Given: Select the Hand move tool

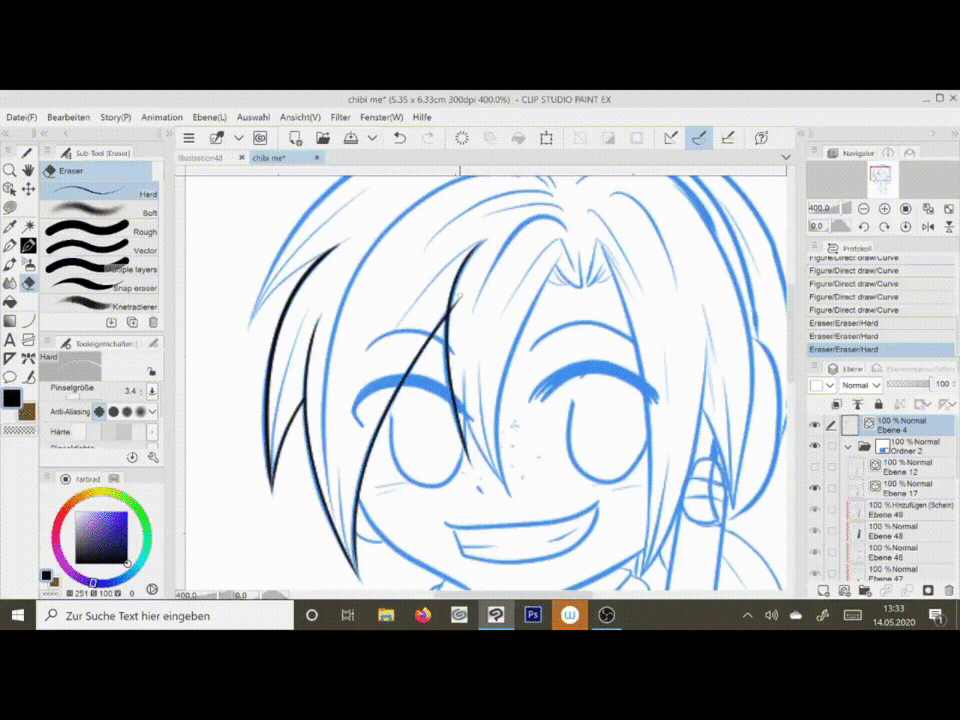Looking at the screenshot, I should [28, 171].
